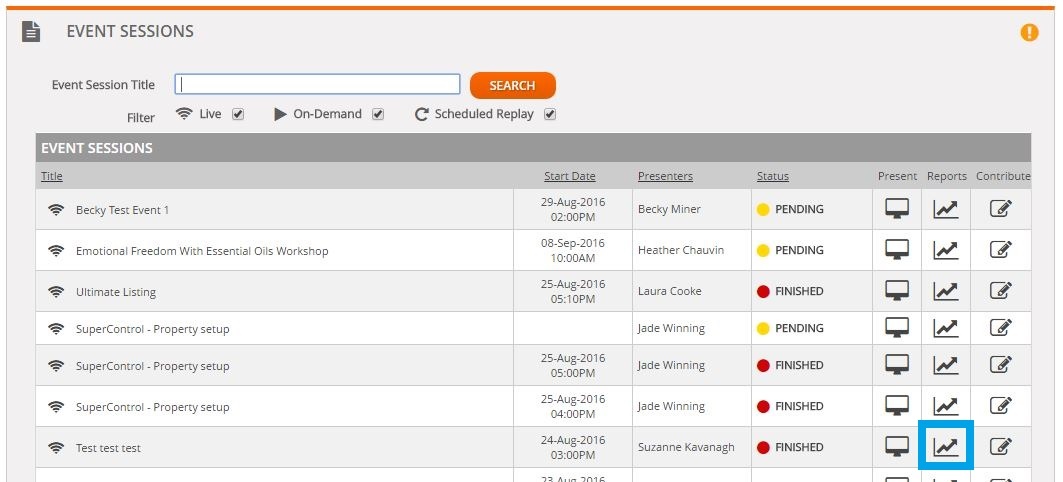Viewport: 1063px width, 482px height.
Task: Click presenter name Becky Miner
Action: point(669,209)
